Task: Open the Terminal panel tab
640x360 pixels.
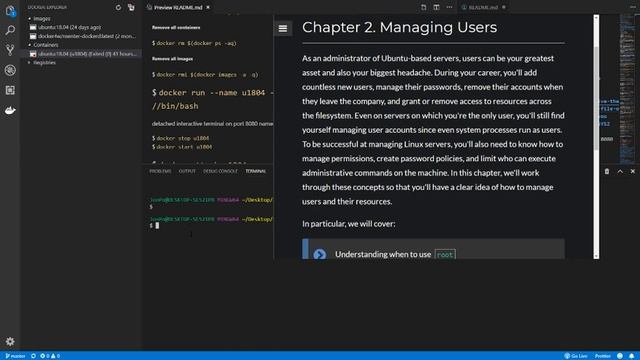Action: 256,171
